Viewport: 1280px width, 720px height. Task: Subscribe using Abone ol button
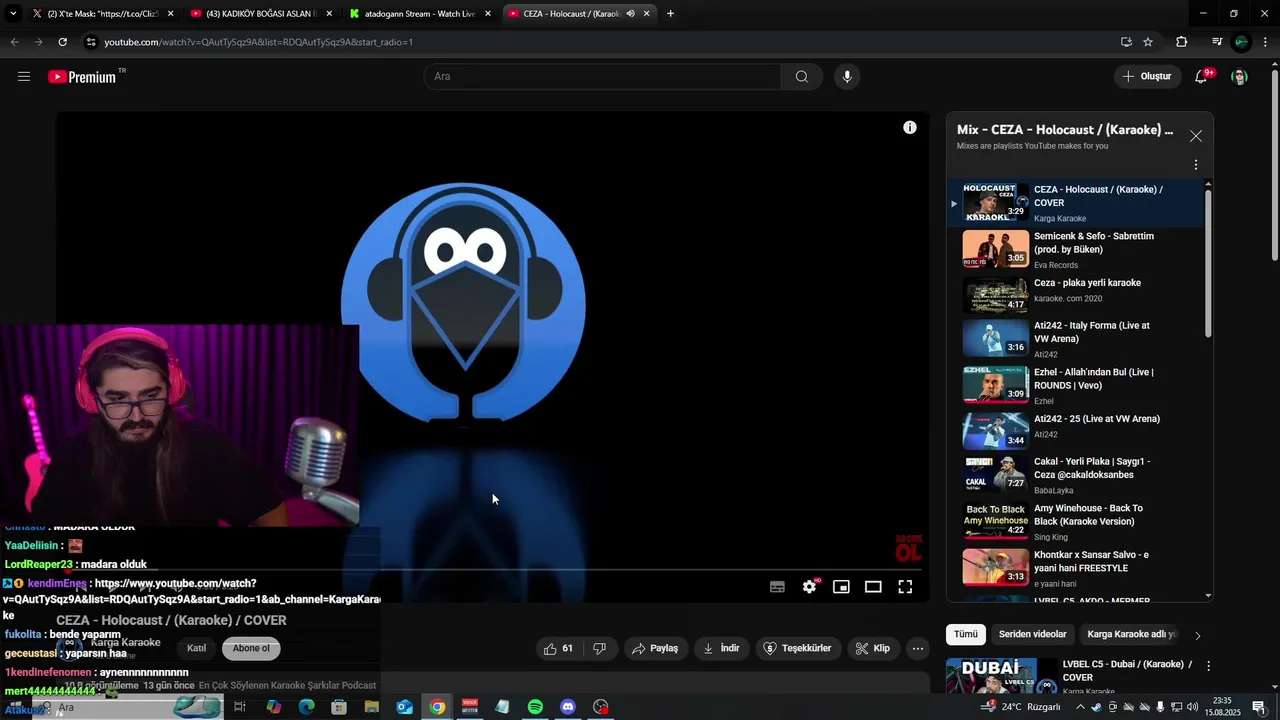251,648
